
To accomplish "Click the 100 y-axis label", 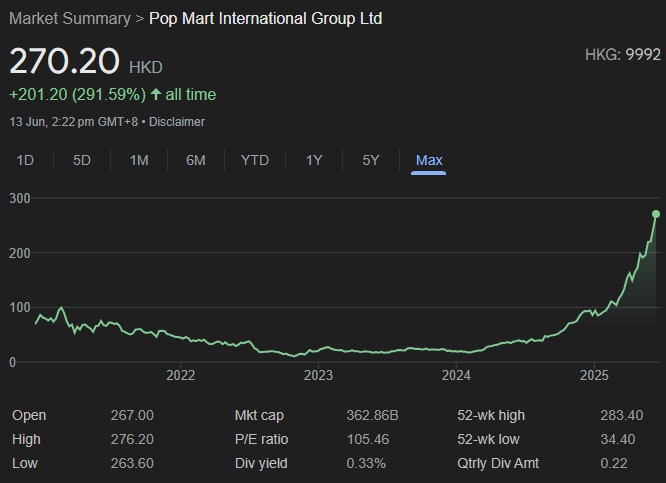I will (20, 308).
